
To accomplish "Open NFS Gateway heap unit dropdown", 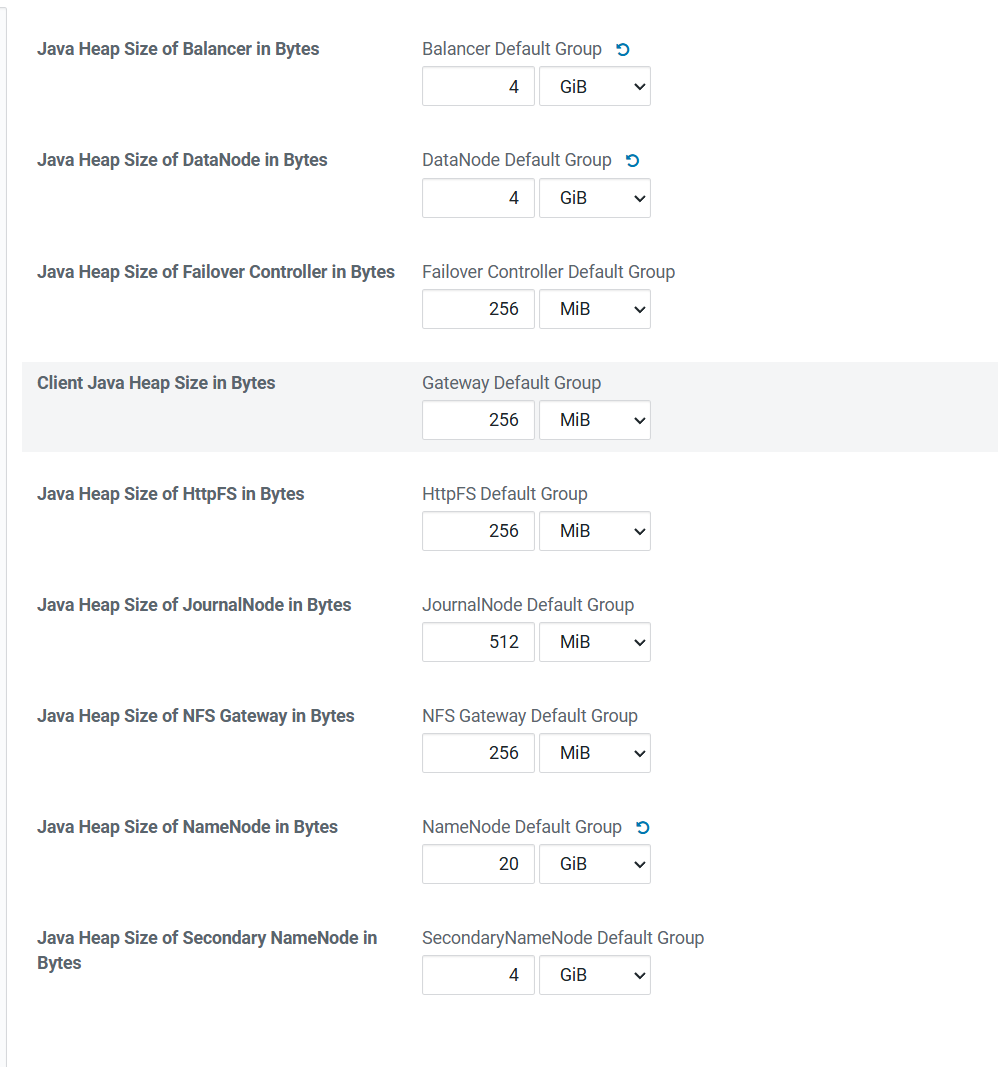I will coord(595,753).
